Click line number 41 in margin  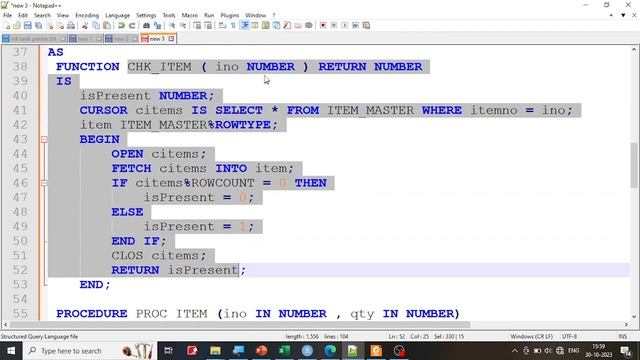(20, 110)
